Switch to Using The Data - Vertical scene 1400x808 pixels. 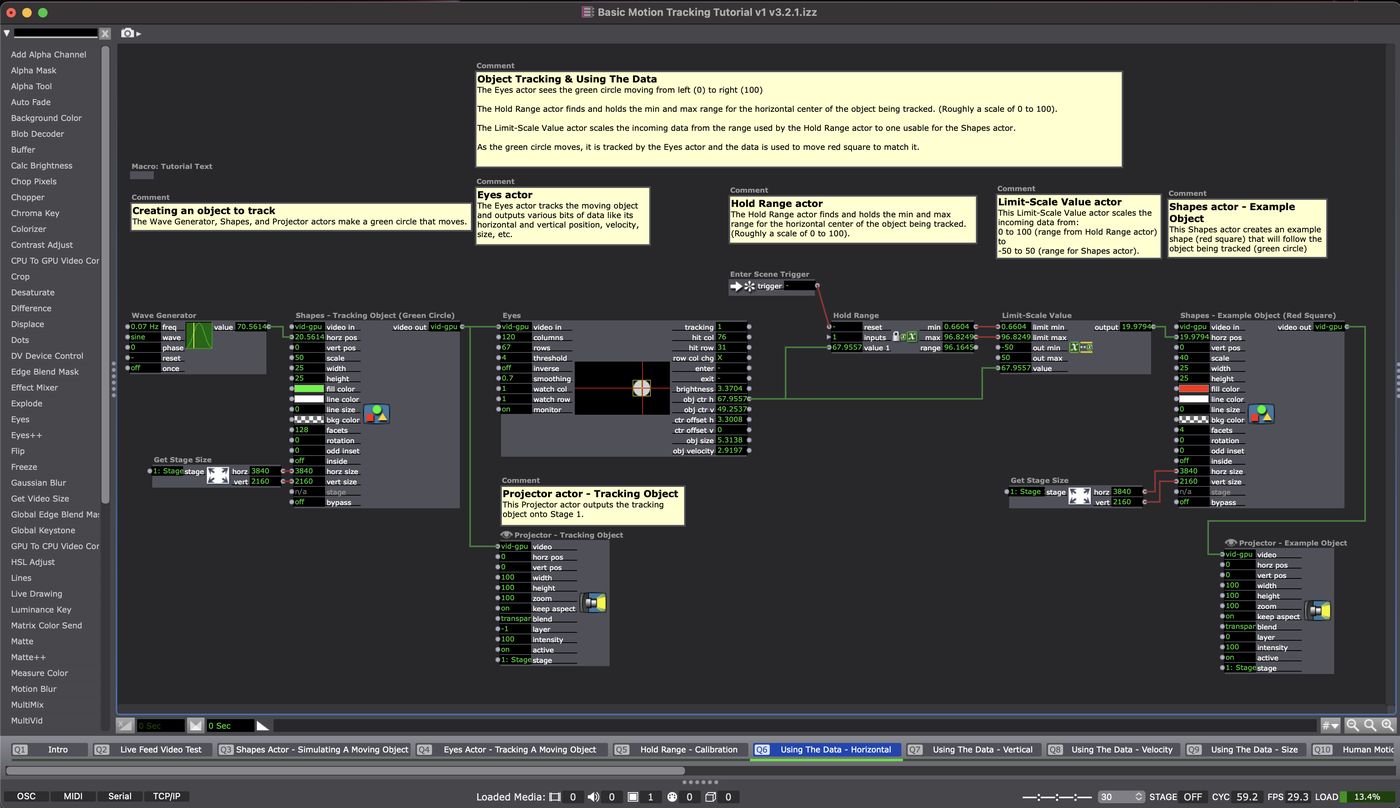(x=982, y=750)
